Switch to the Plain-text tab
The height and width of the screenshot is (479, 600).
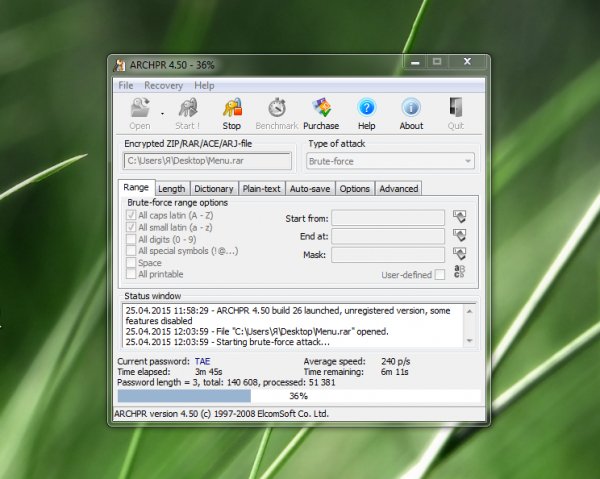262,189
